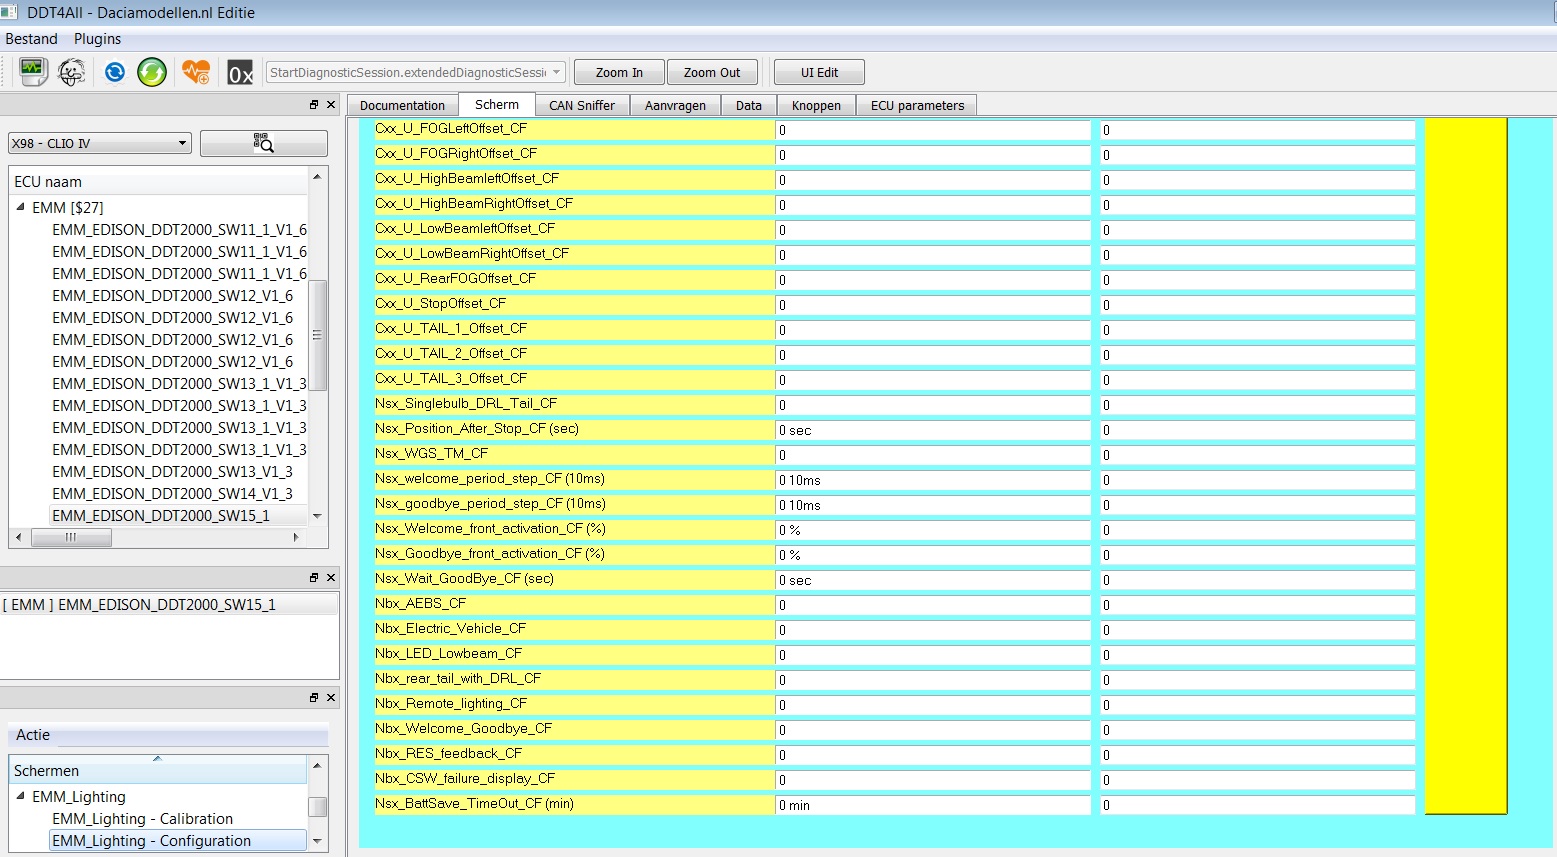
Task: Open the Bestand menu
Action: pyautogui.click(x=31, y=39)
